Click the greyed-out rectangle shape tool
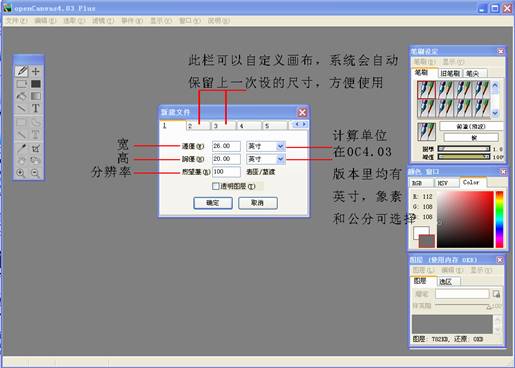This screenshot has height=368, width=515. (22, 122)
